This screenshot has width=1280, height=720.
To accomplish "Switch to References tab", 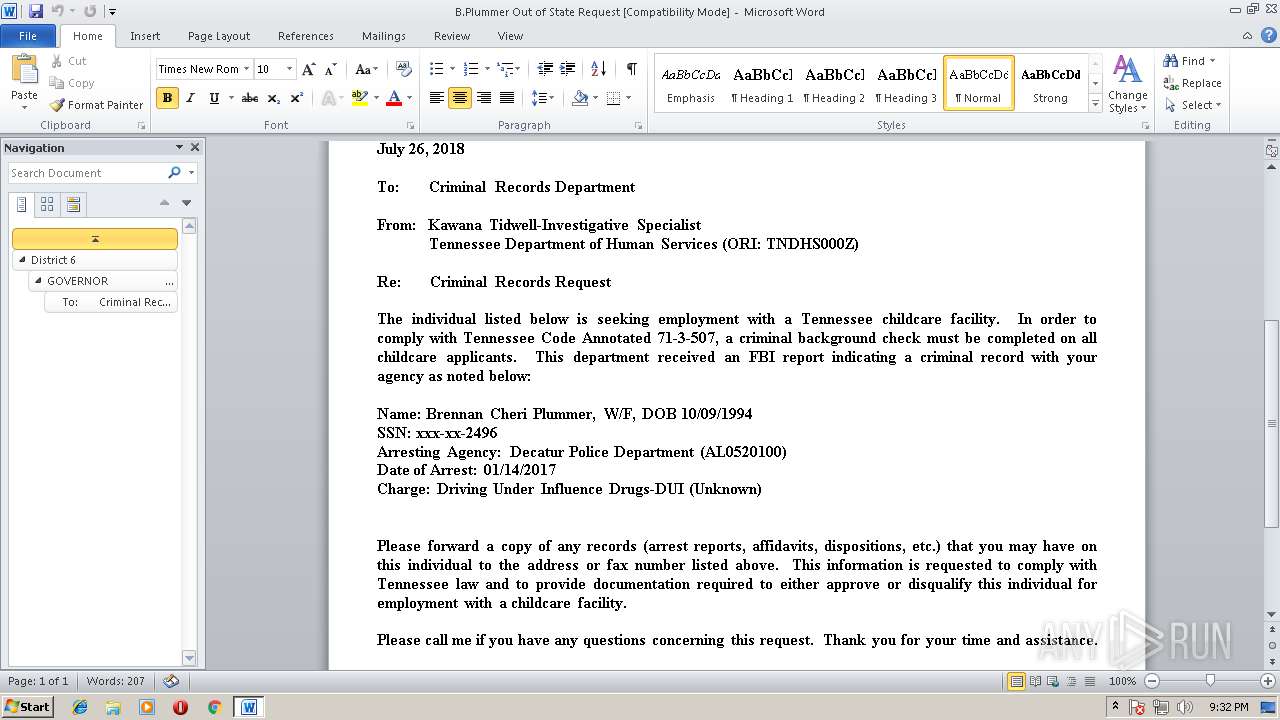I will pyautogui.click(x=306, y=36).
